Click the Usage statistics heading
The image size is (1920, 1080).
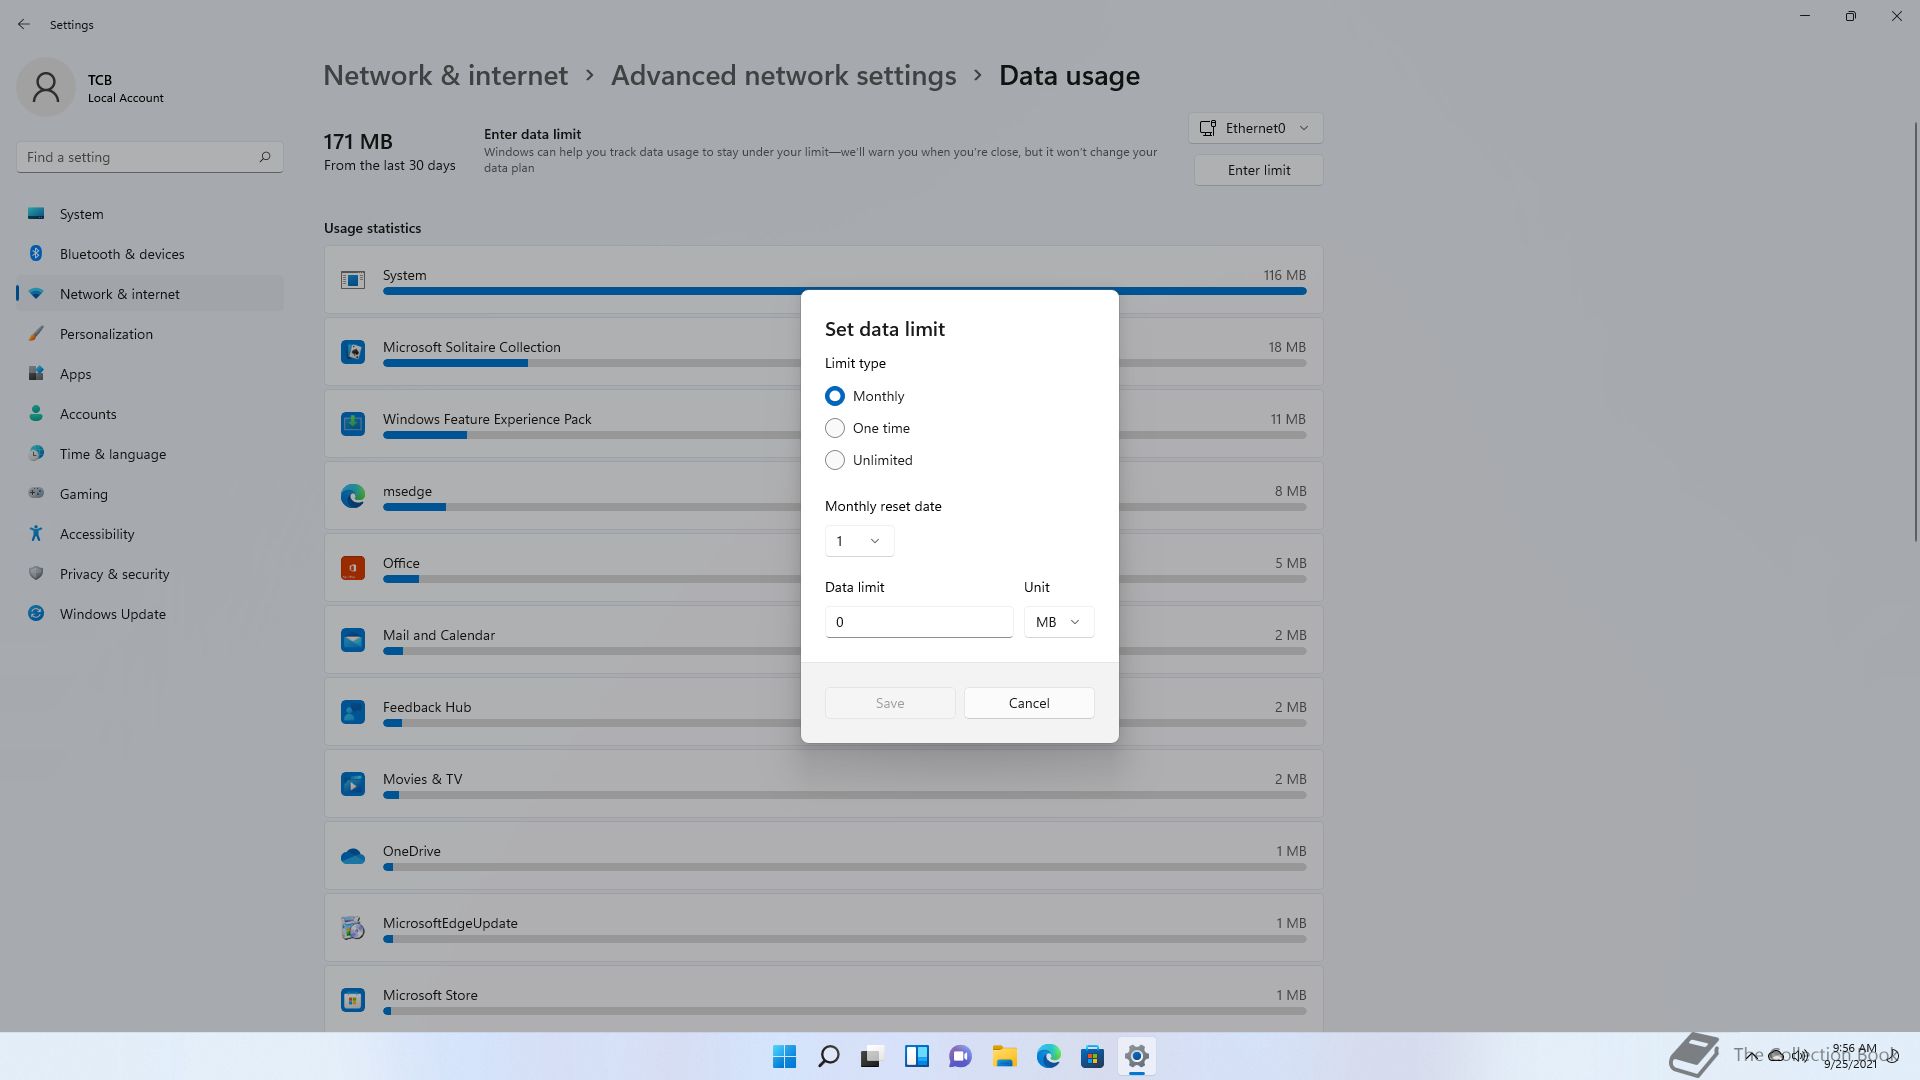[372, 228]
